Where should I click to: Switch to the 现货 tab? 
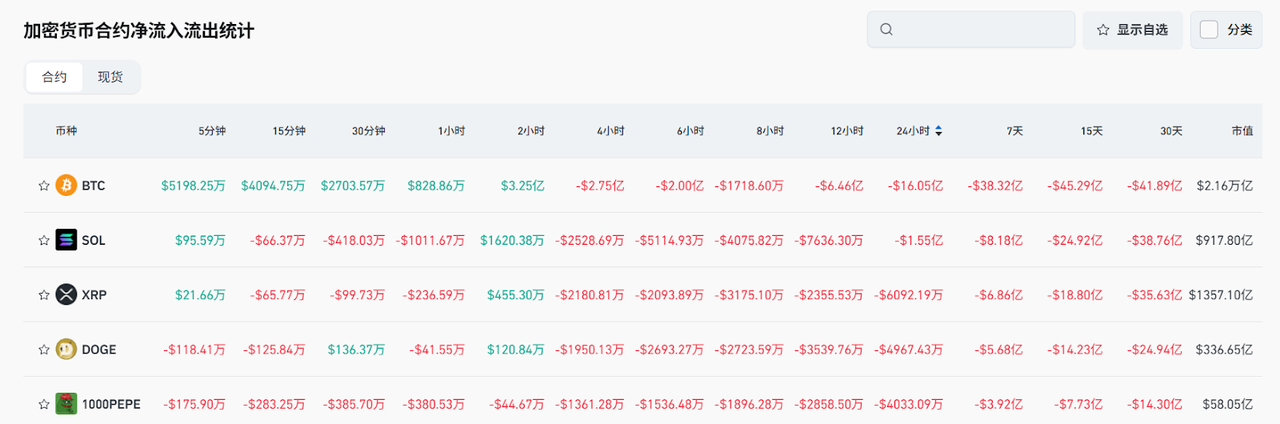pyautogui.click(x=110, y=77)
